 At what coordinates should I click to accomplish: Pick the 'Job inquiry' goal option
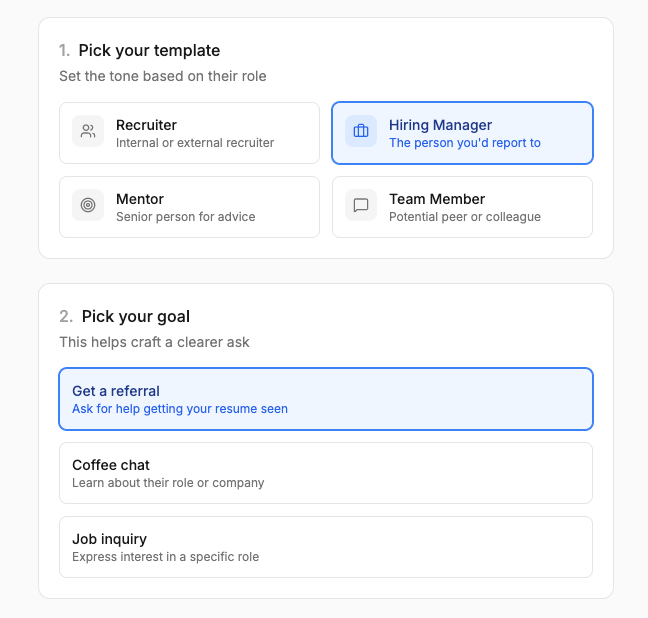pyautogui.click(x=326, y=547)
